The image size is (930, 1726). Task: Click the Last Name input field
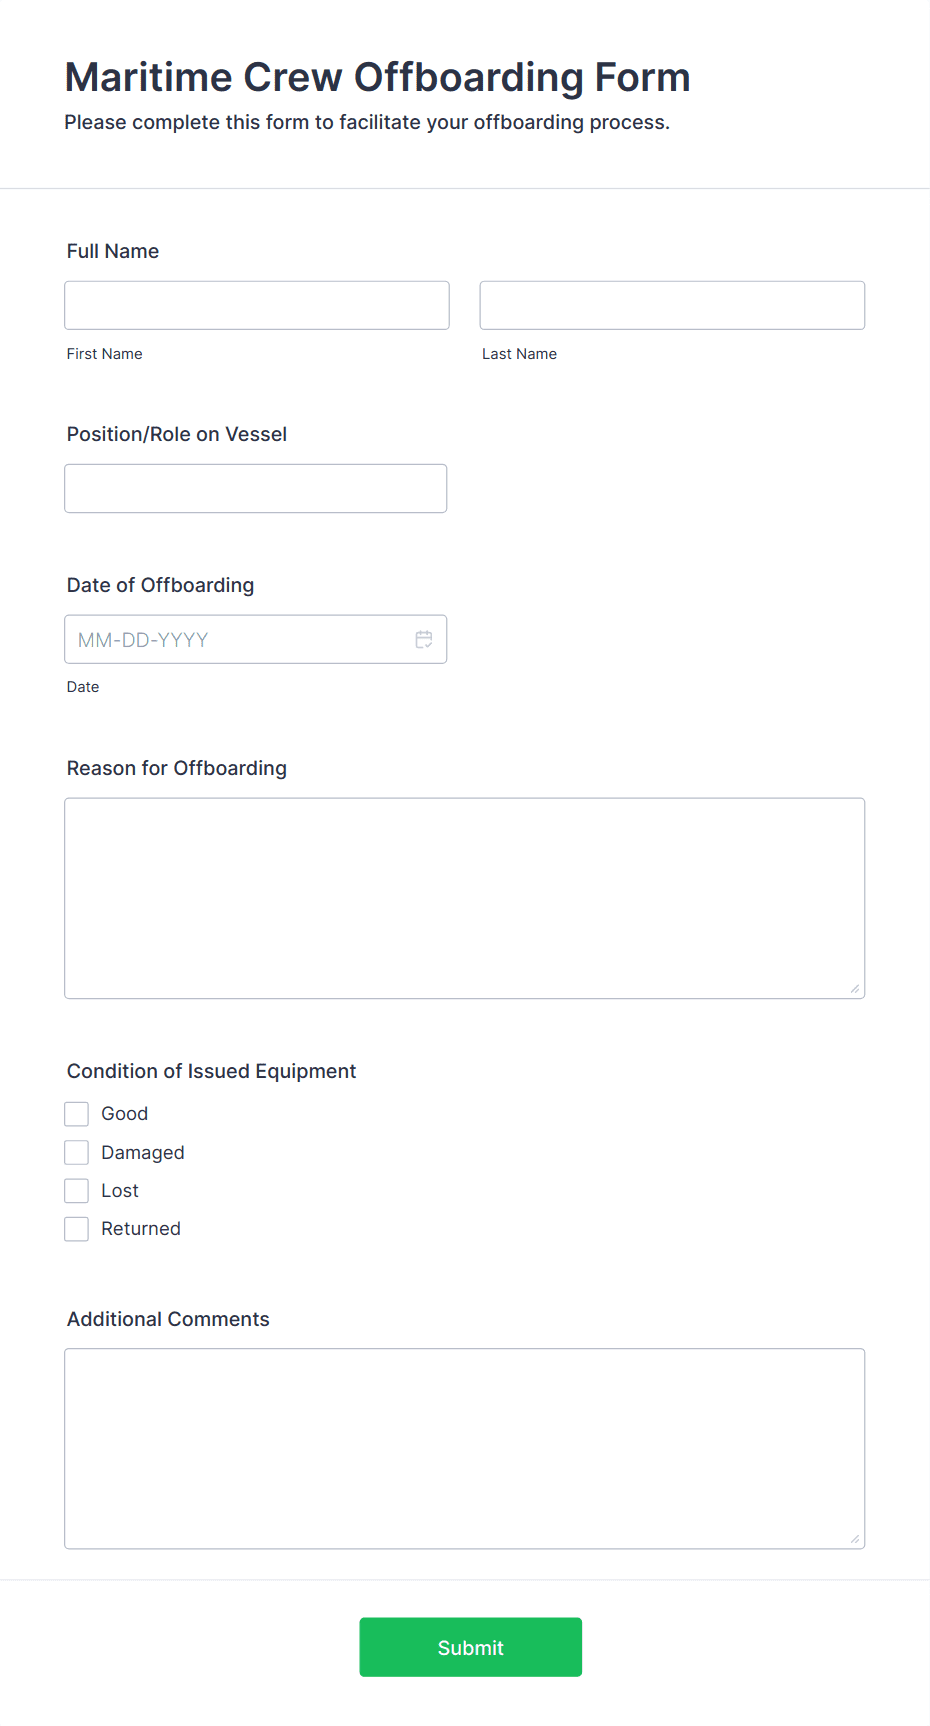[671, 305]
